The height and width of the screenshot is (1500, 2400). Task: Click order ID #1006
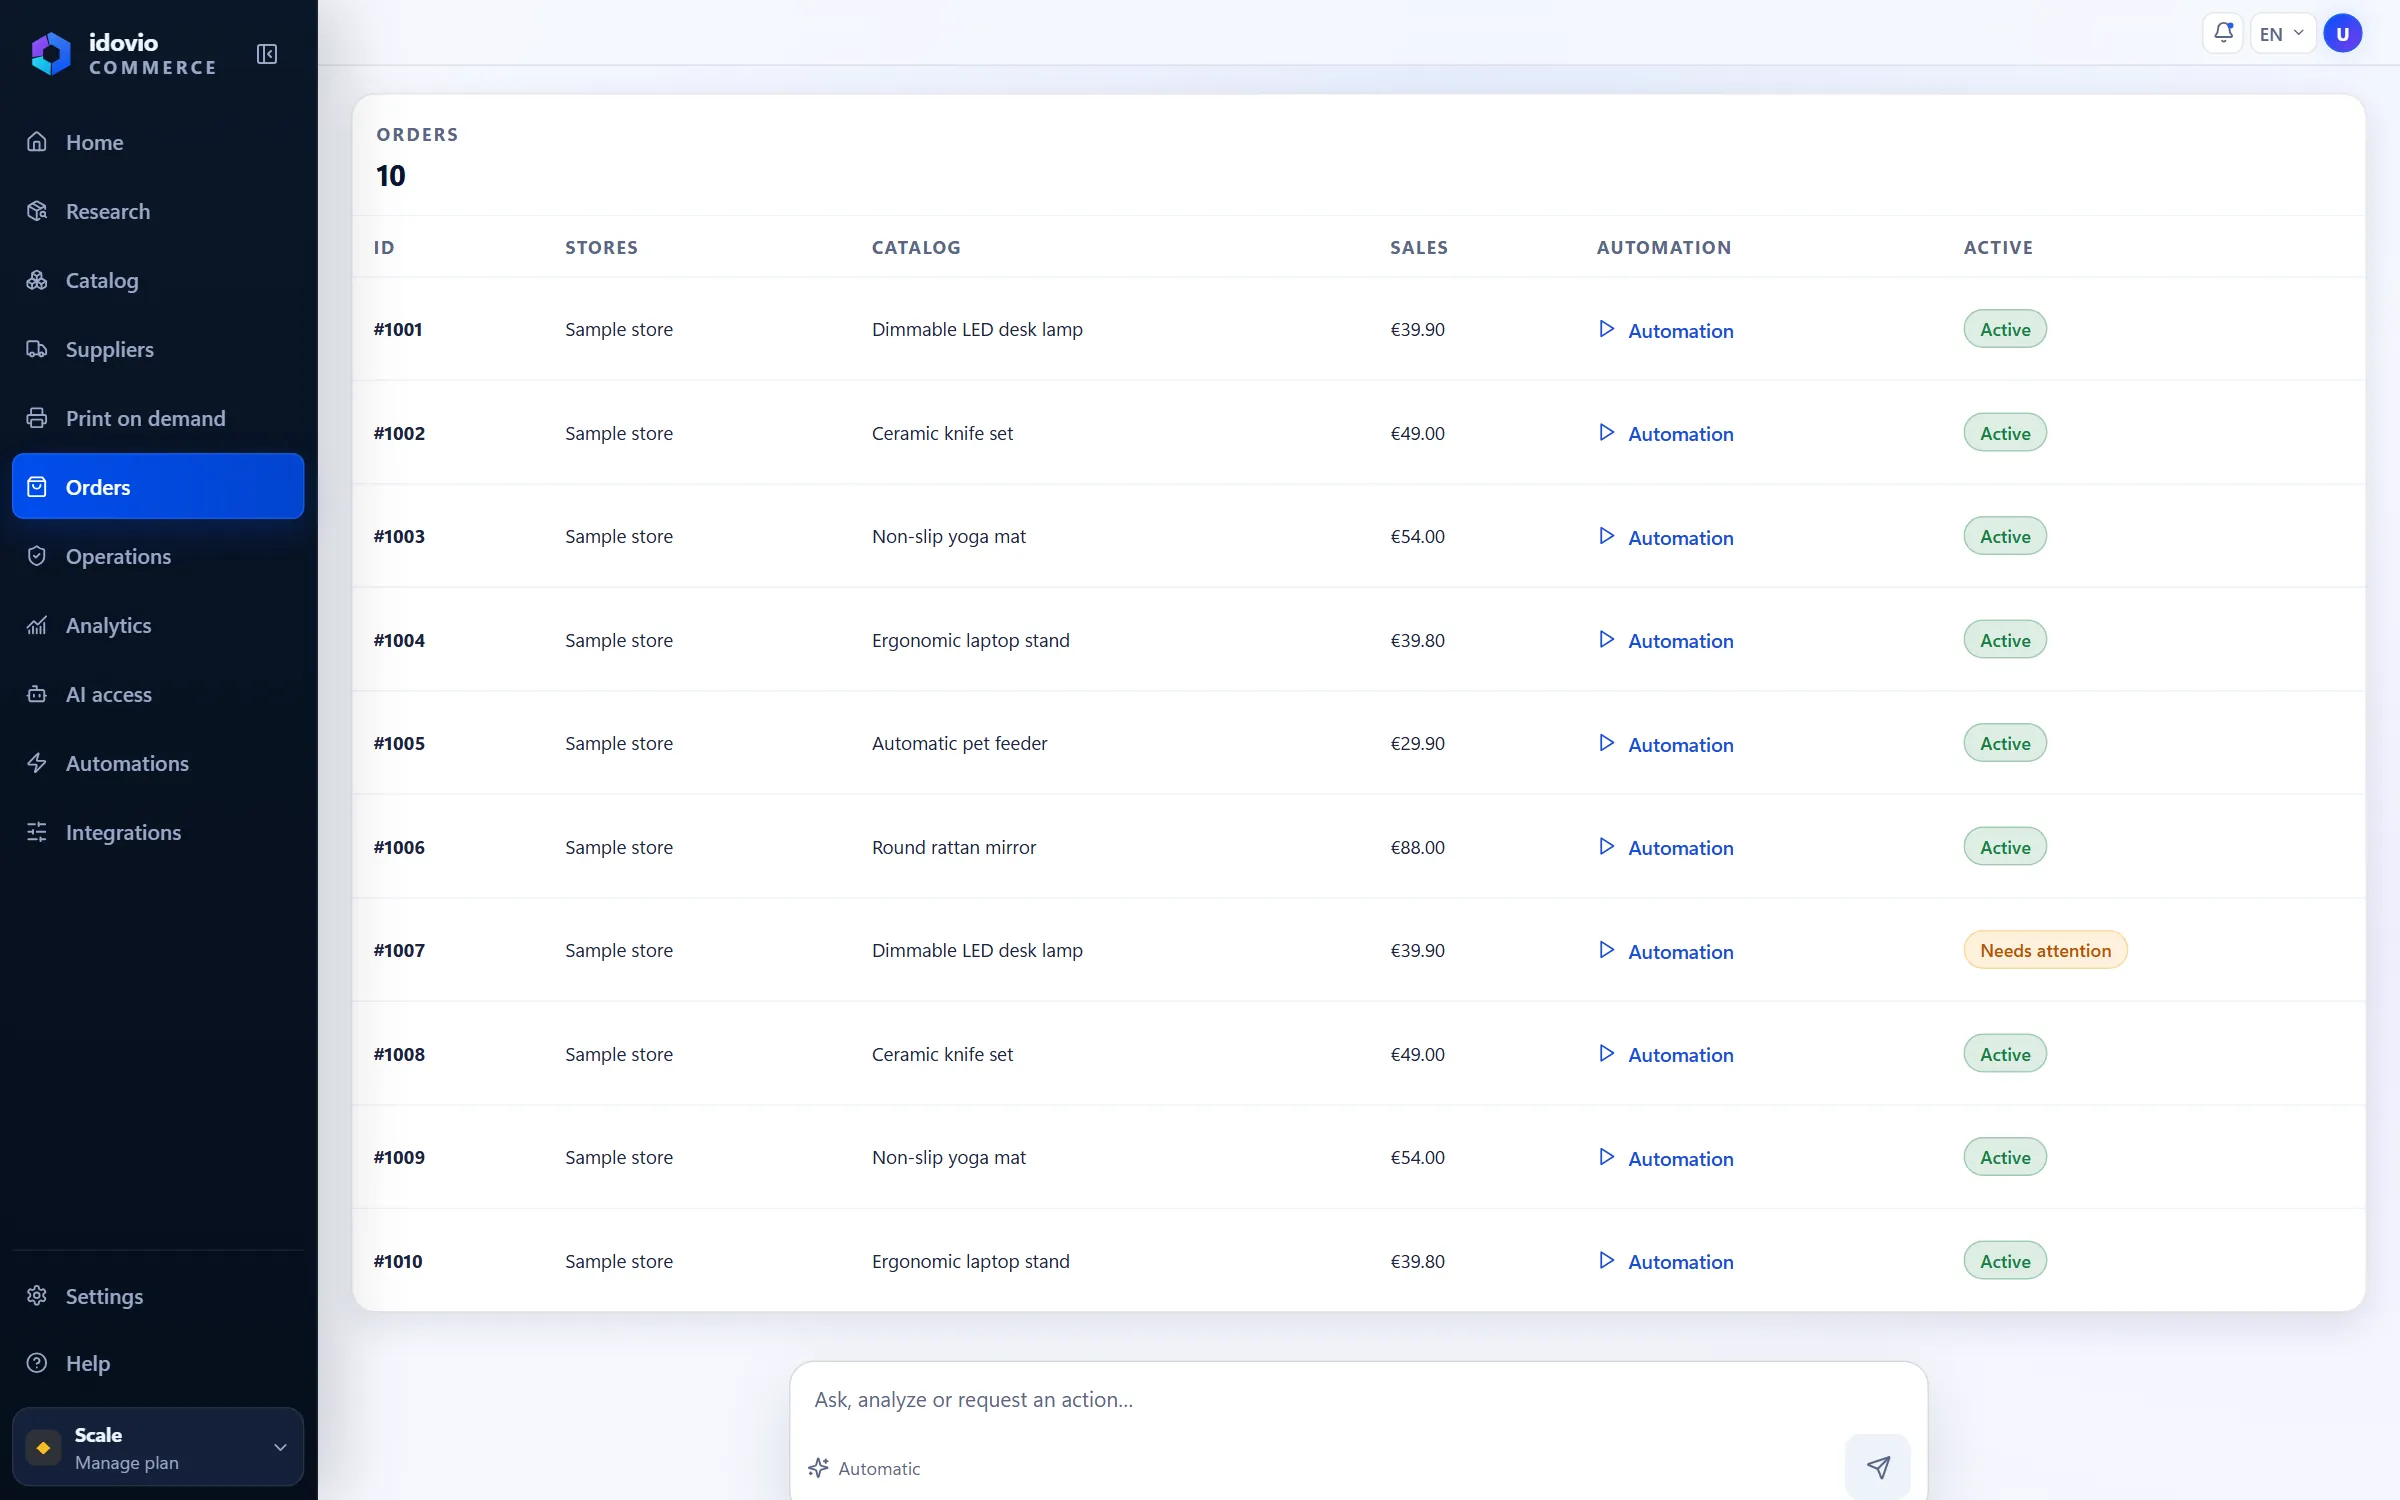(x=399, y=847)
